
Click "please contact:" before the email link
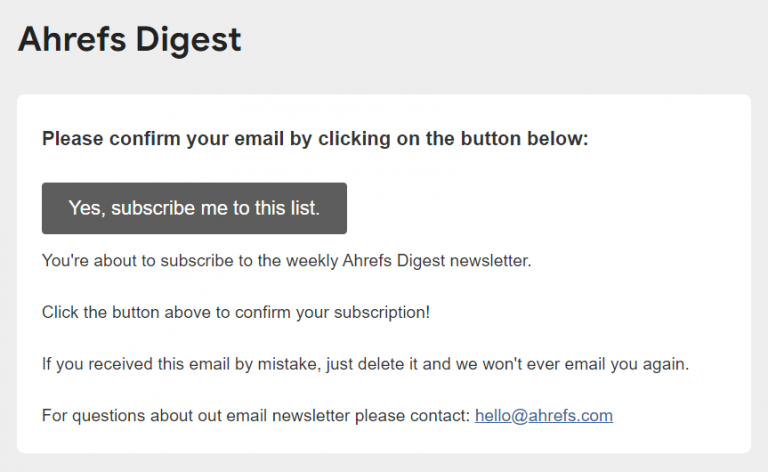tap(412, 416)
